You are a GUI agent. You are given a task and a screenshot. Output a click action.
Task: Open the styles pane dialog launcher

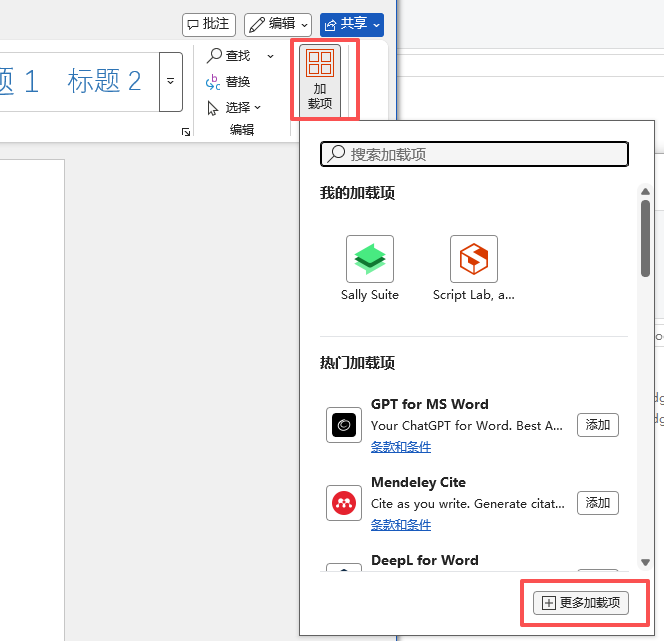pyautogui.click(x=185, y=132)
